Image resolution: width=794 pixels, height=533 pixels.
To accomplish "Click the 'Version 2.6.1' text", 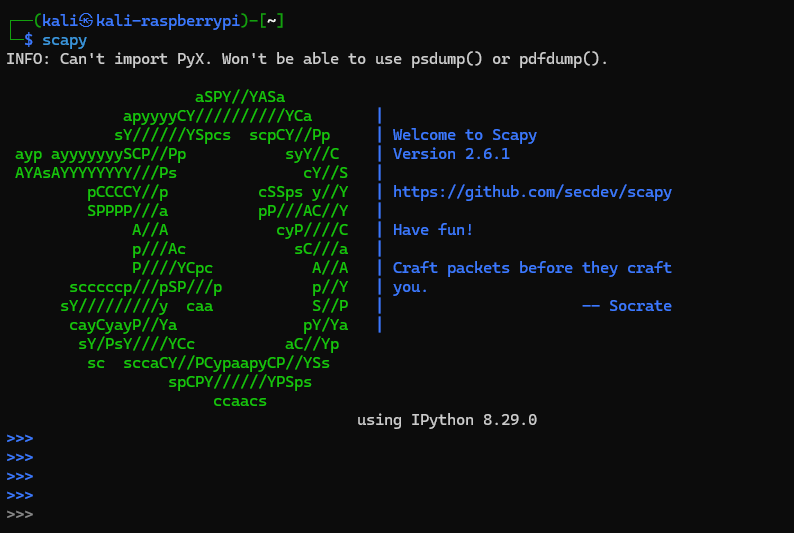I will click(x=451, y=154).
